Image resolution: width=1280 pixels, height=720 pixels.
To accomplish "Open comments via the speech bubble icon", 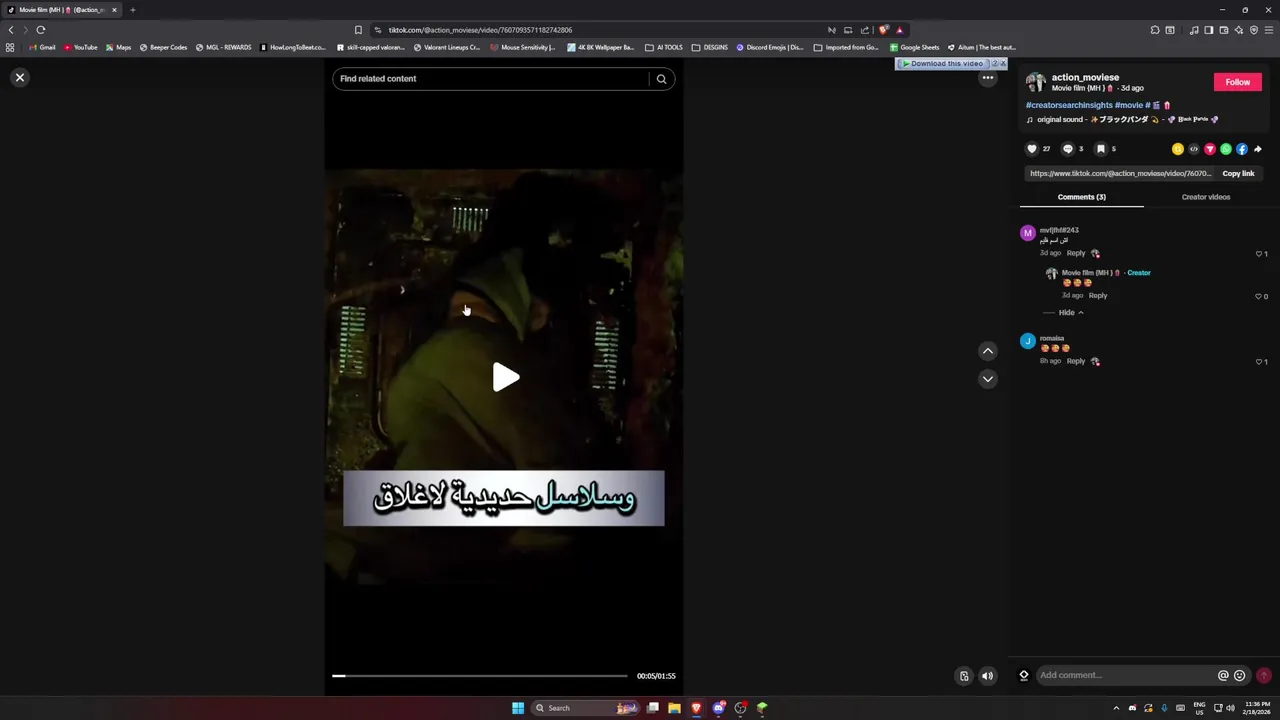I will click(x=1067, y=149).
